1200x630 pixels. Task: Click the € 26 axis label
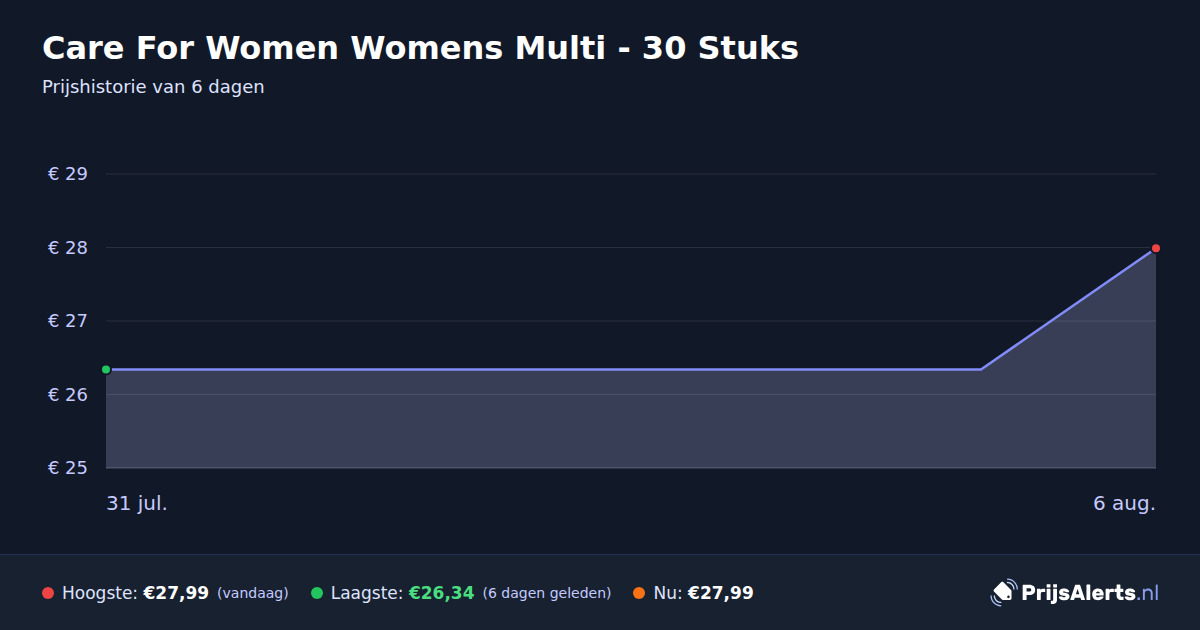[x=68, y=395]
